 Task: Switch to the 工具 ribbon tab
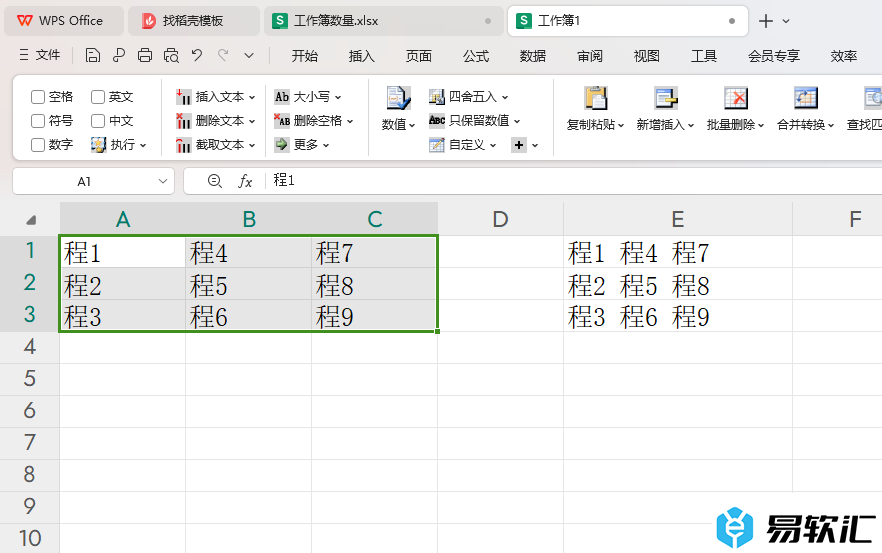tap(704, 56)
